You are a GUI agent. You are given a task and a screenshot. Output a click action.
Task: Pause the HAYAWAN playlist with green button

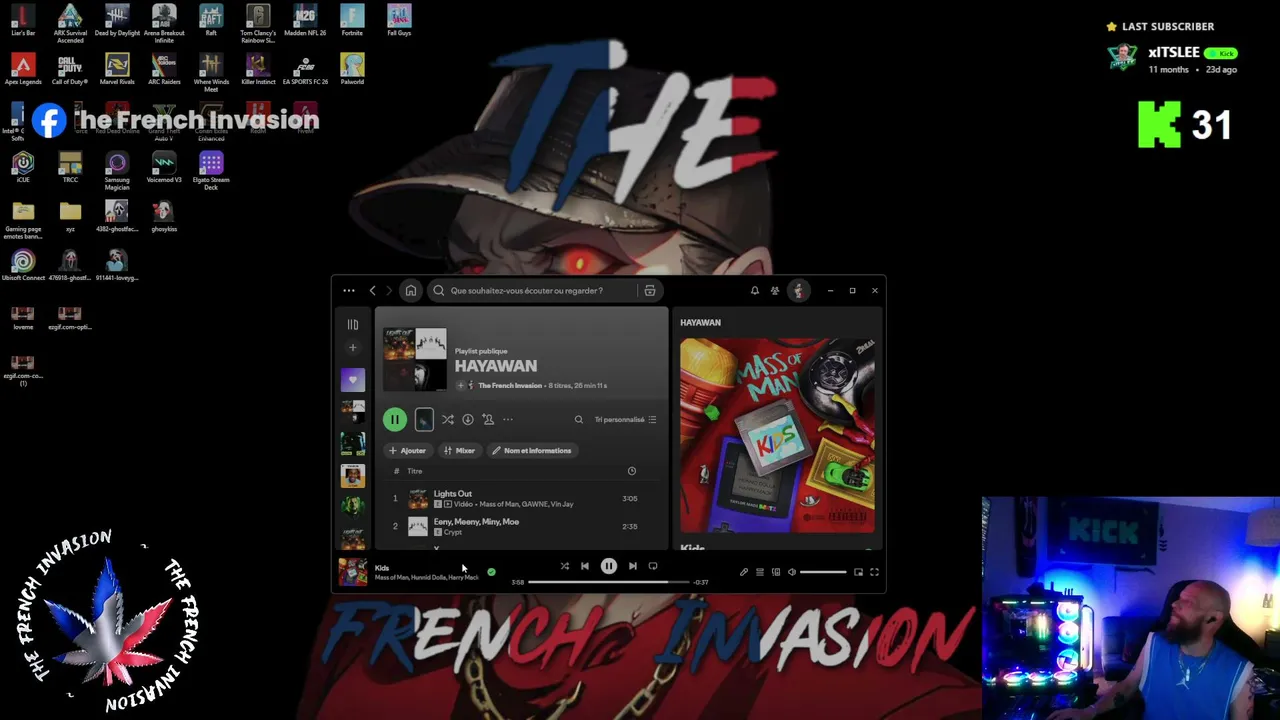[395, 420]
